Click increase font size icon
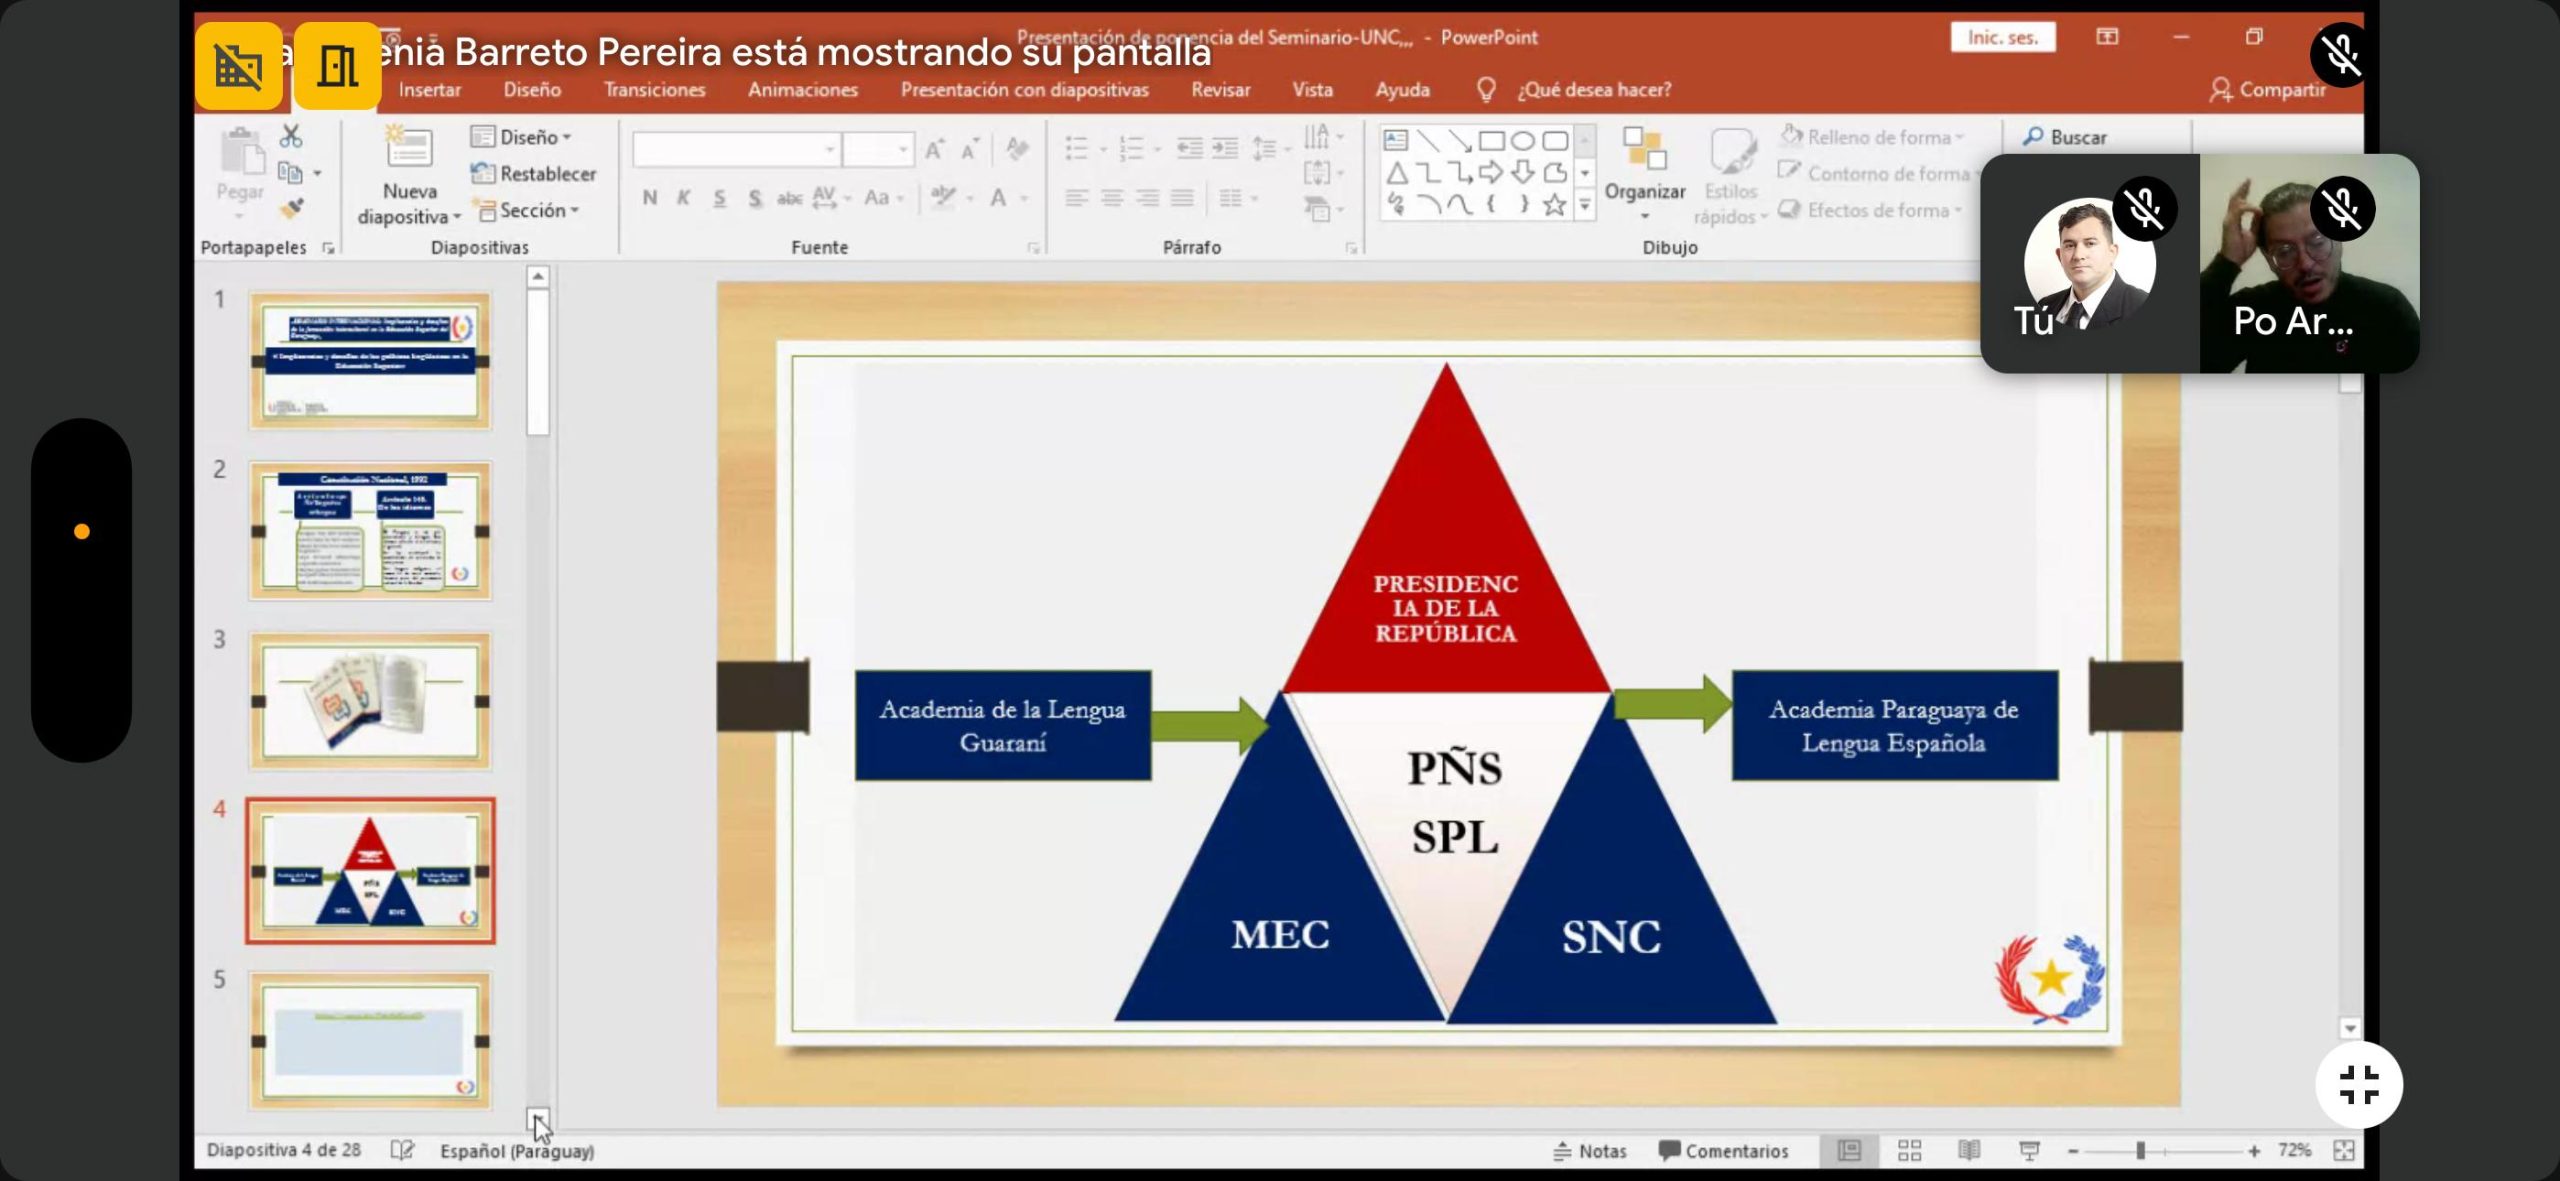The image size is (2560, 1181). click(x=935, y=150)
